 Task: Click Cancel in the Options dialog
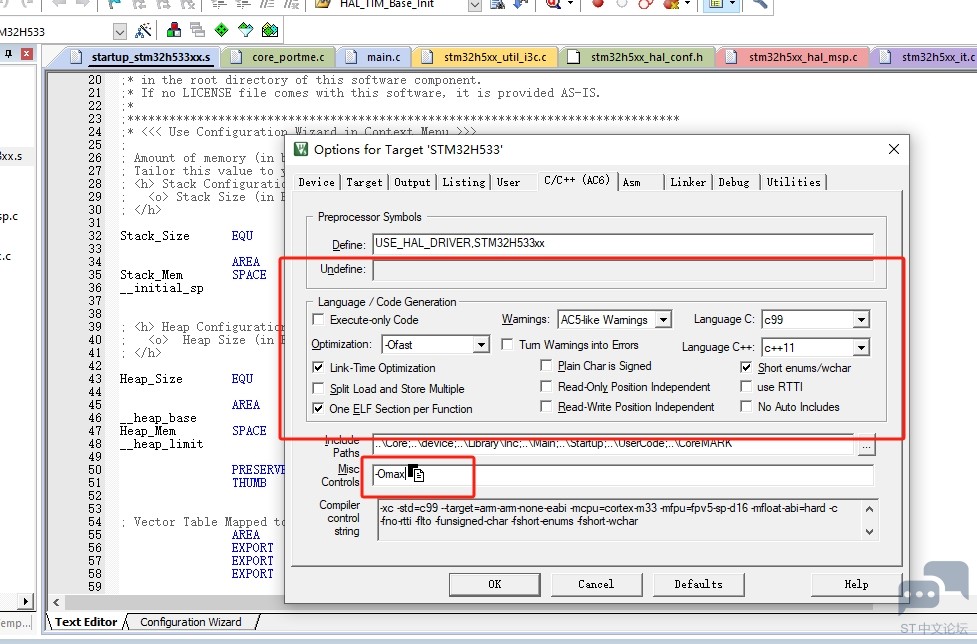pos(596,584)
